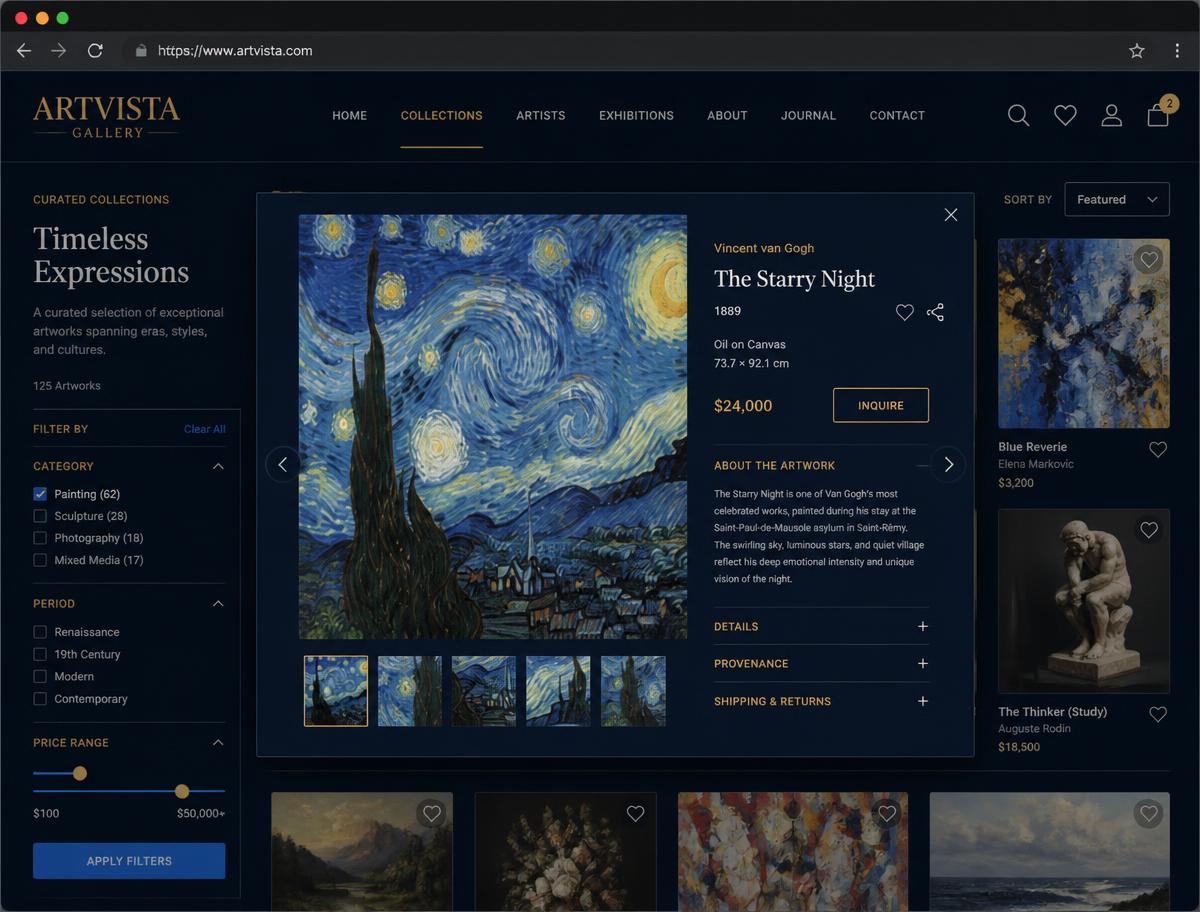1200x912 pixels.
Task: Share The Starry Night artwork
Action: 935,313
